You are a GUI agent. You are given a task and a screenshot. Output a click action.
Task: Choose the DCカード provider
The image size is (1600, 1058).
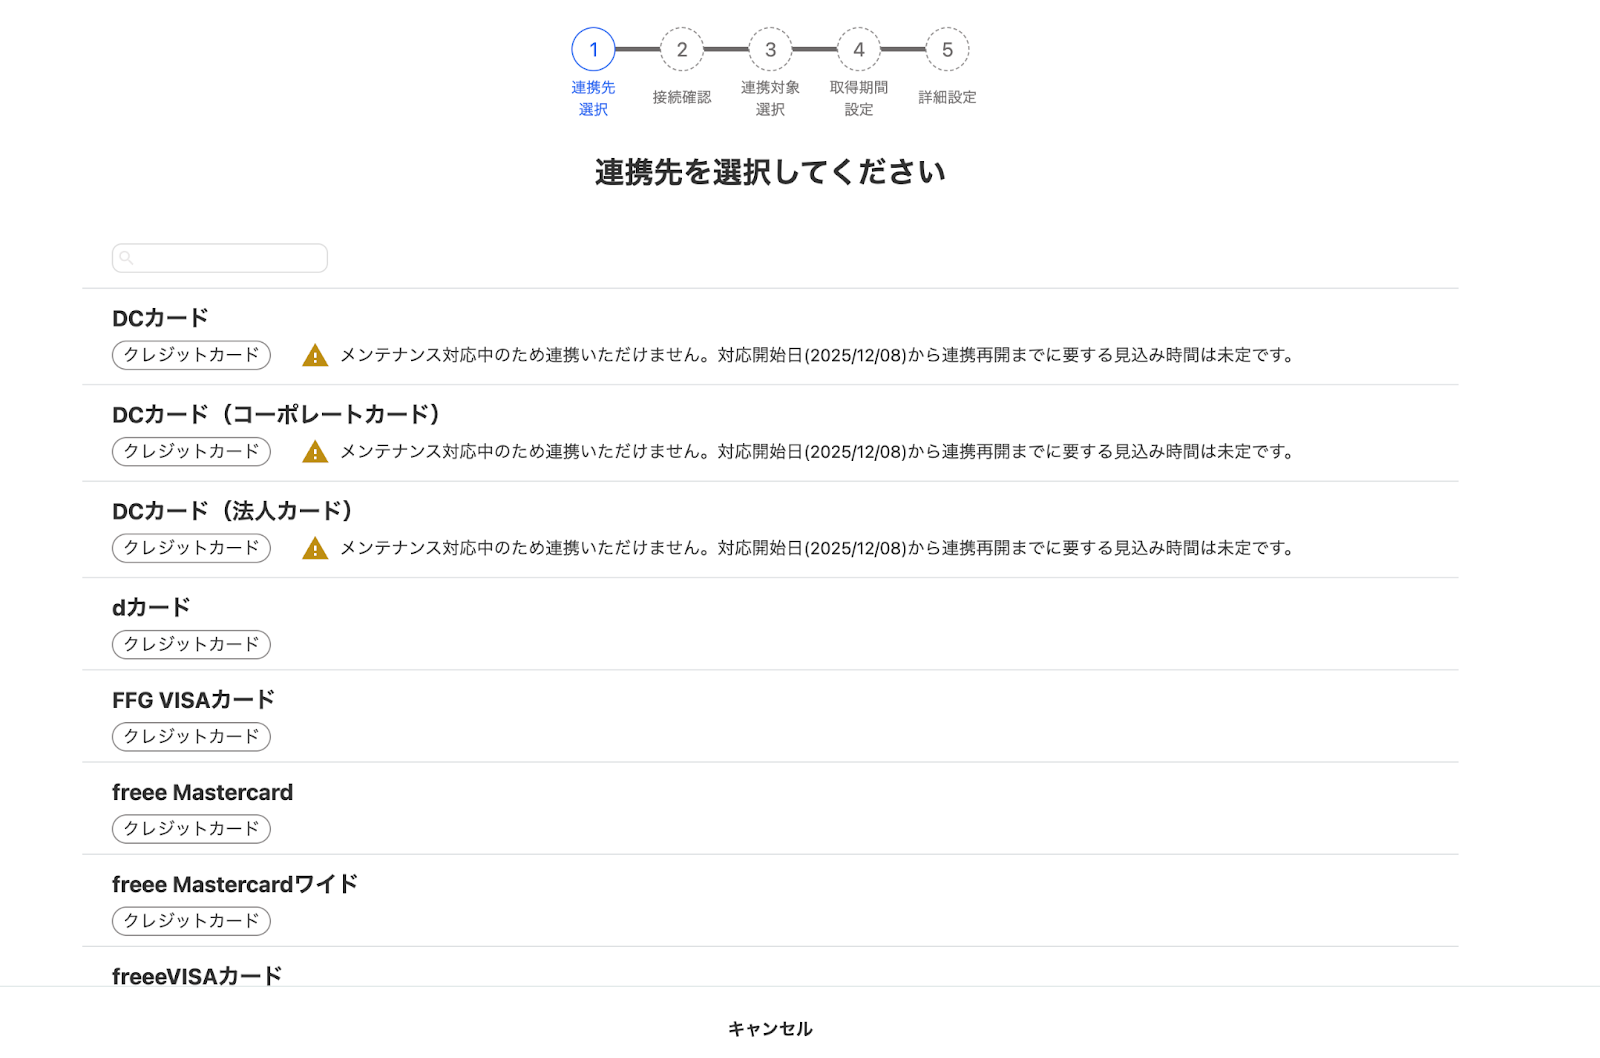770,337
